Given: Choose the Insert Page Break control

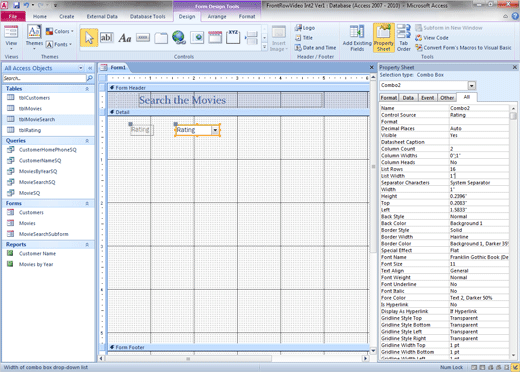Looking at the screenshot, I should coord(251,38).
